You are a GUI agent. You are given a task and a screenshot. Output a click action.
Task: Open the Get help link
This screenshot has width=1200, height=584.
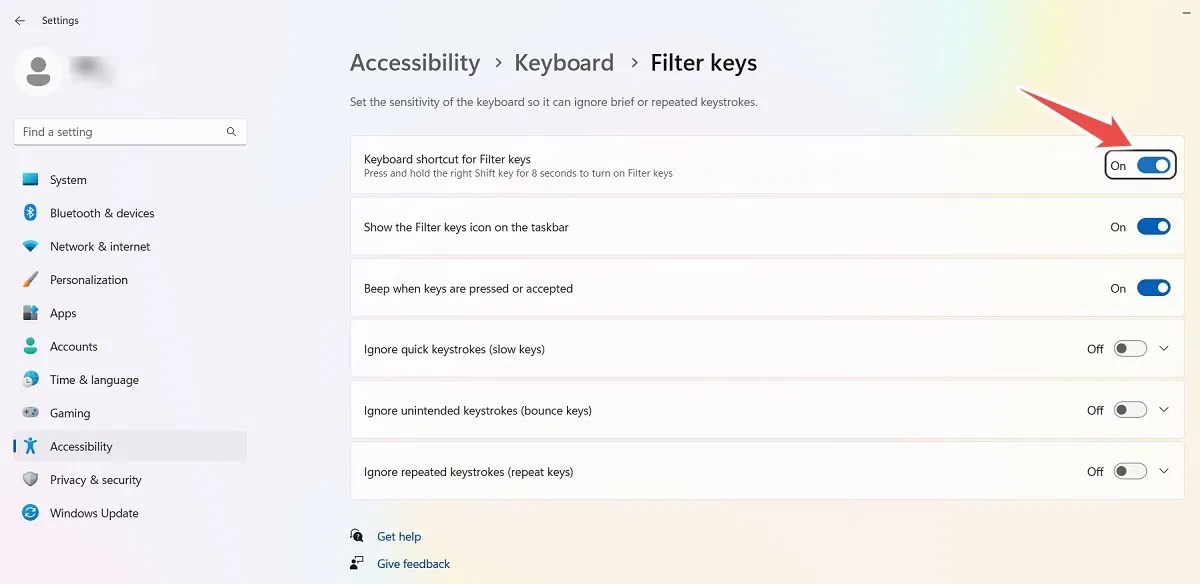pyautogui.click(x=399, y=536)
